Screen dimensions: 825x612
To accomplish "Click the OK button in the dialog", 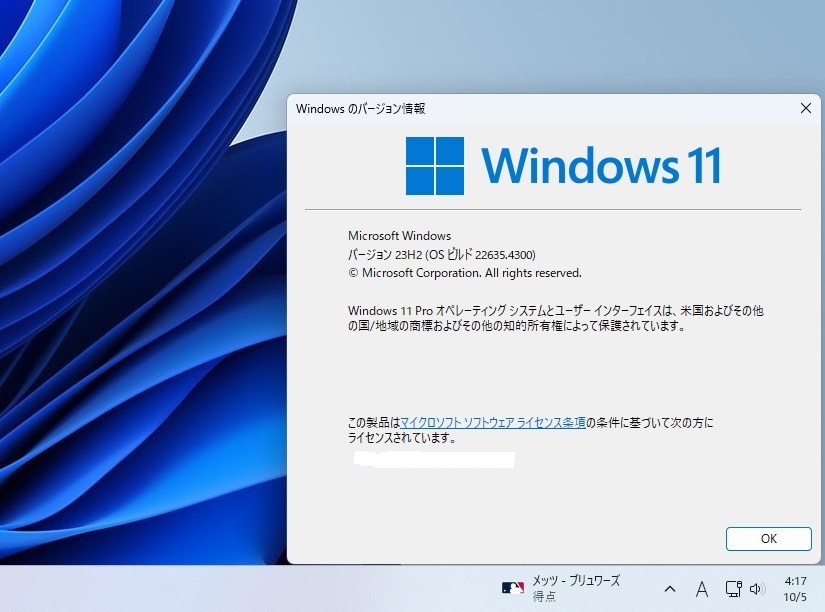I will click(x=768, y=538).
